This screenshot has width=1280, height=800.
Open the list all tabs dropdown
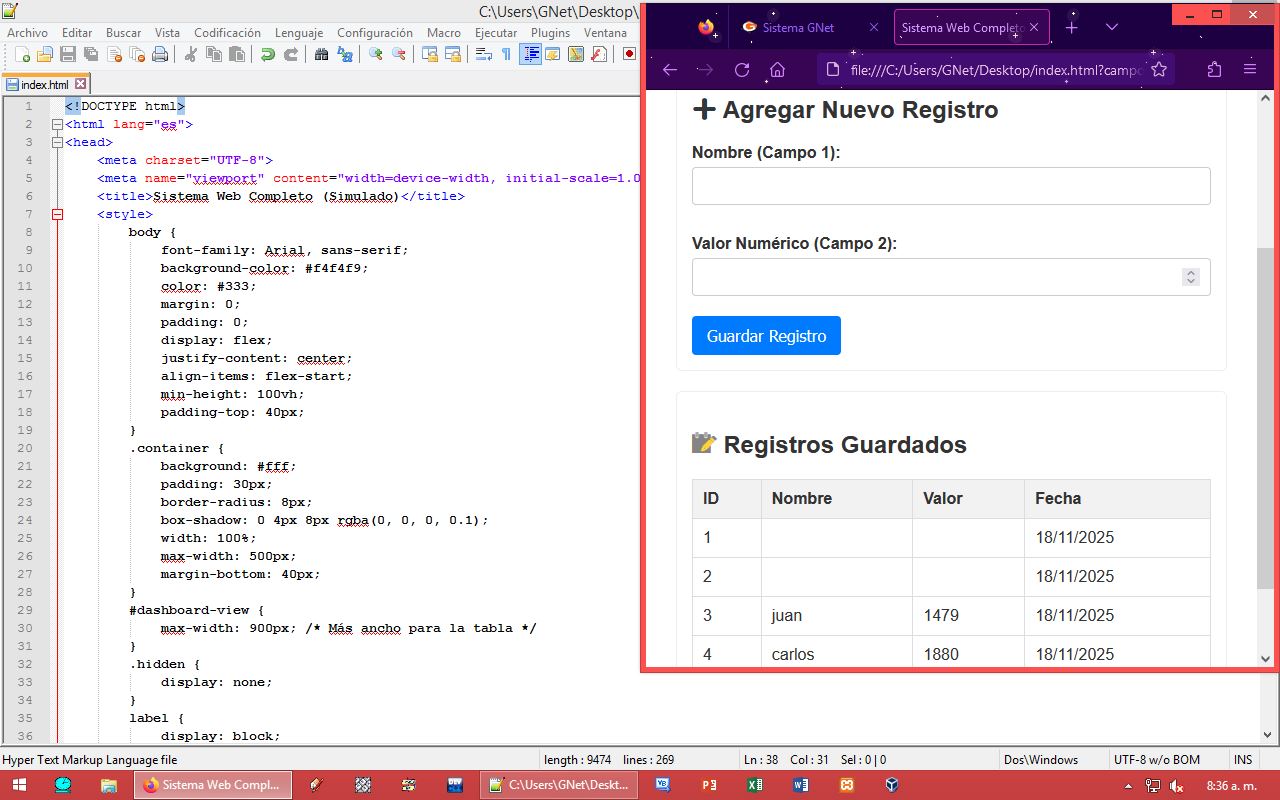(1111, 28)
